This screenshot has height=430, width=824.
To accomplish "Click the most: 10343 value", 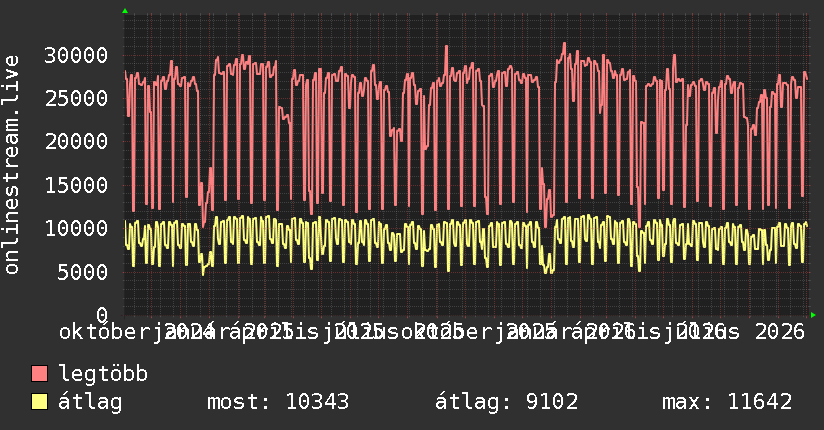I will (x=278, y=402).
